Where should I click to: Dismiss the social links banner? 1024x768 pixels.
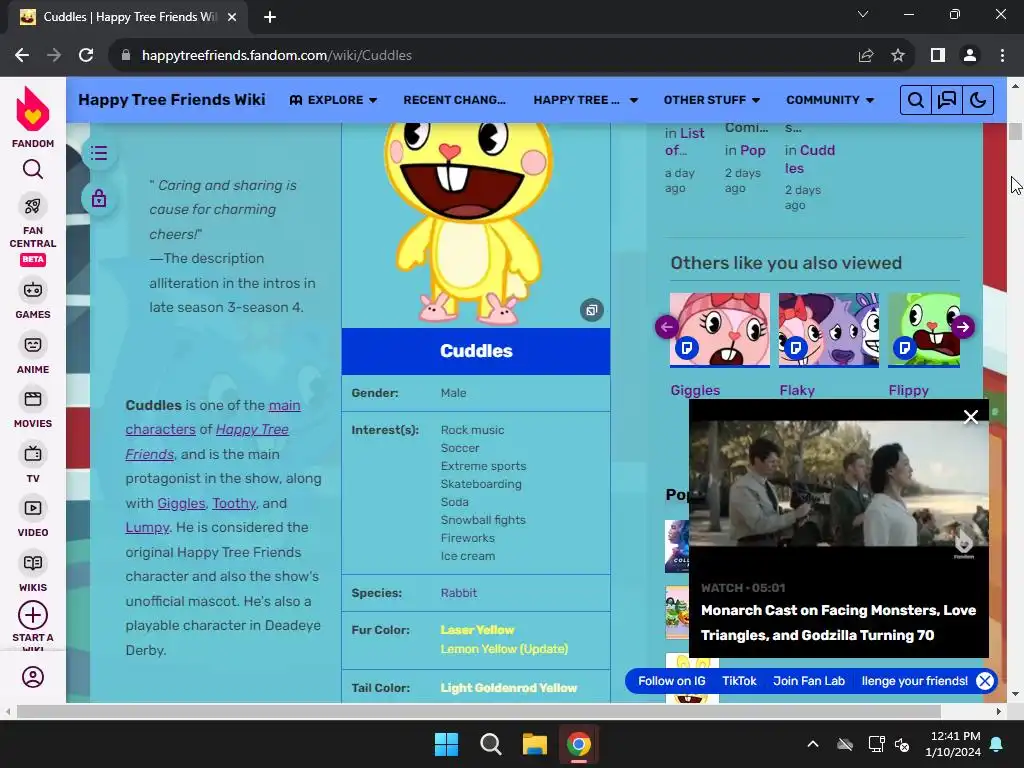pyautogui.click(x=985, y=681)
